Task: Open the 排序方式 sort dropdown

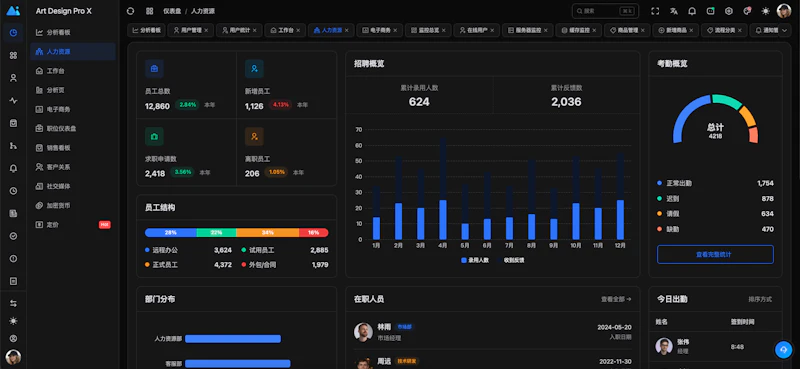Action: (x=760, y=299)
